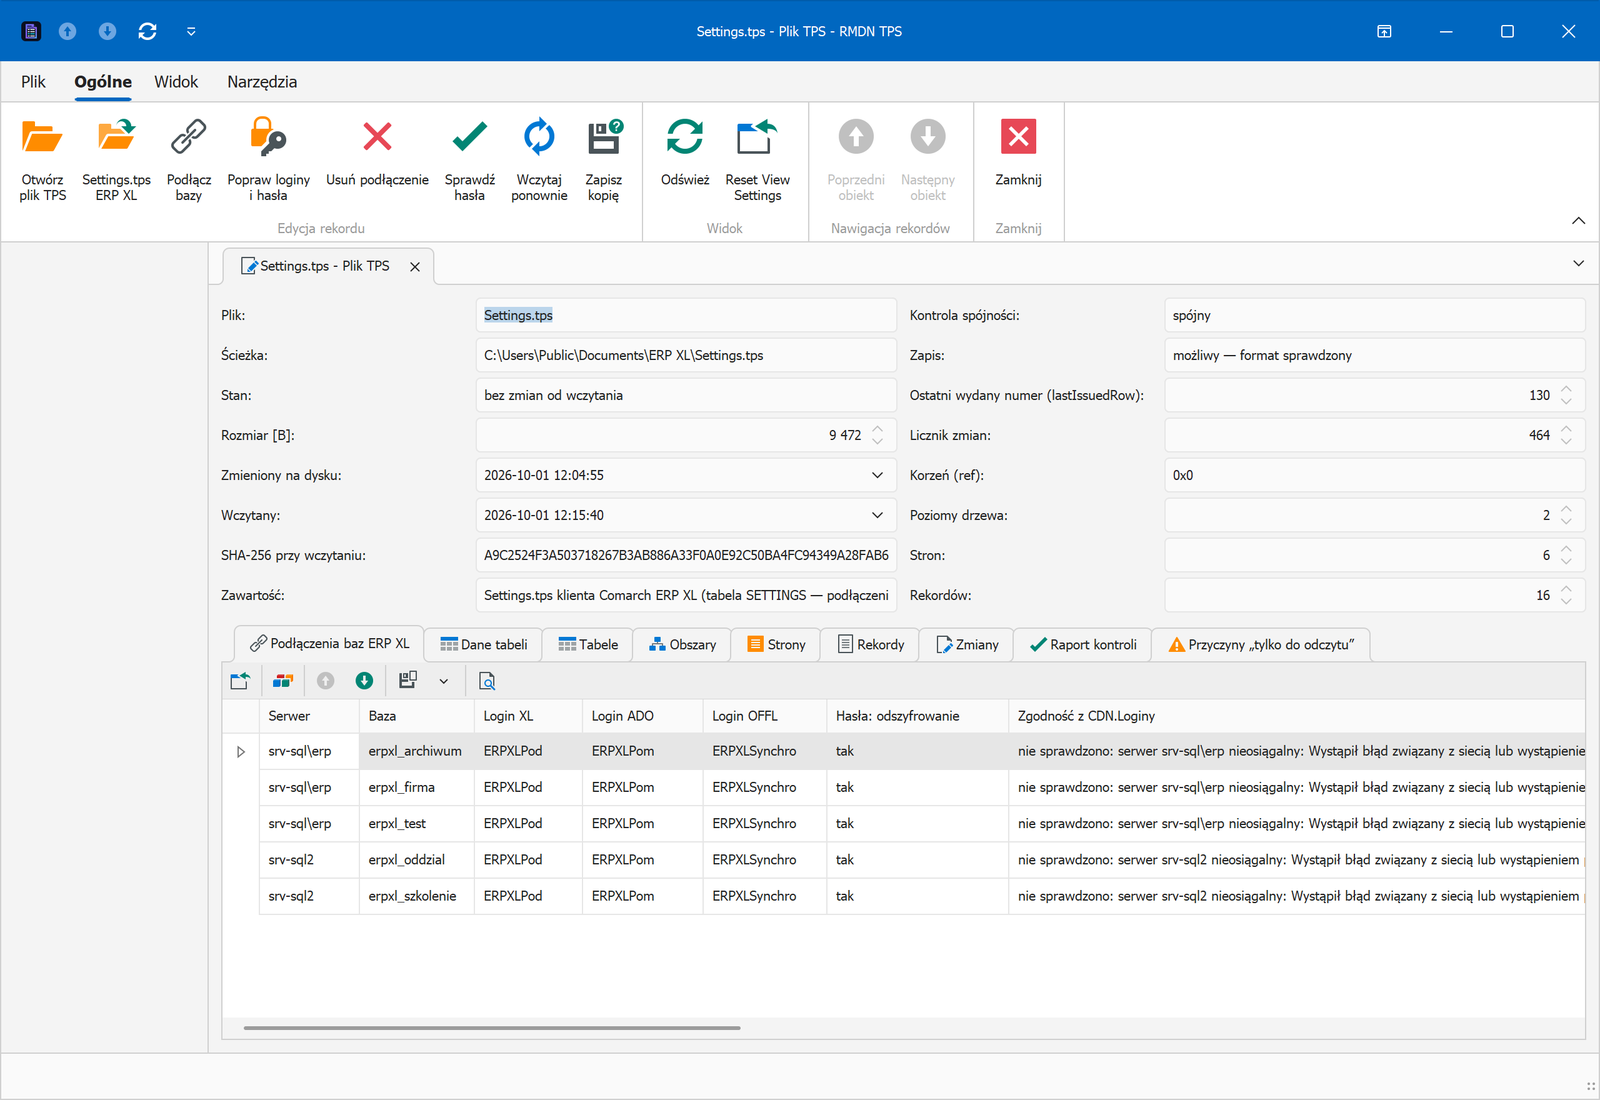Open the Zmieniony na dysku date dropdown

[x=877, y=475]
